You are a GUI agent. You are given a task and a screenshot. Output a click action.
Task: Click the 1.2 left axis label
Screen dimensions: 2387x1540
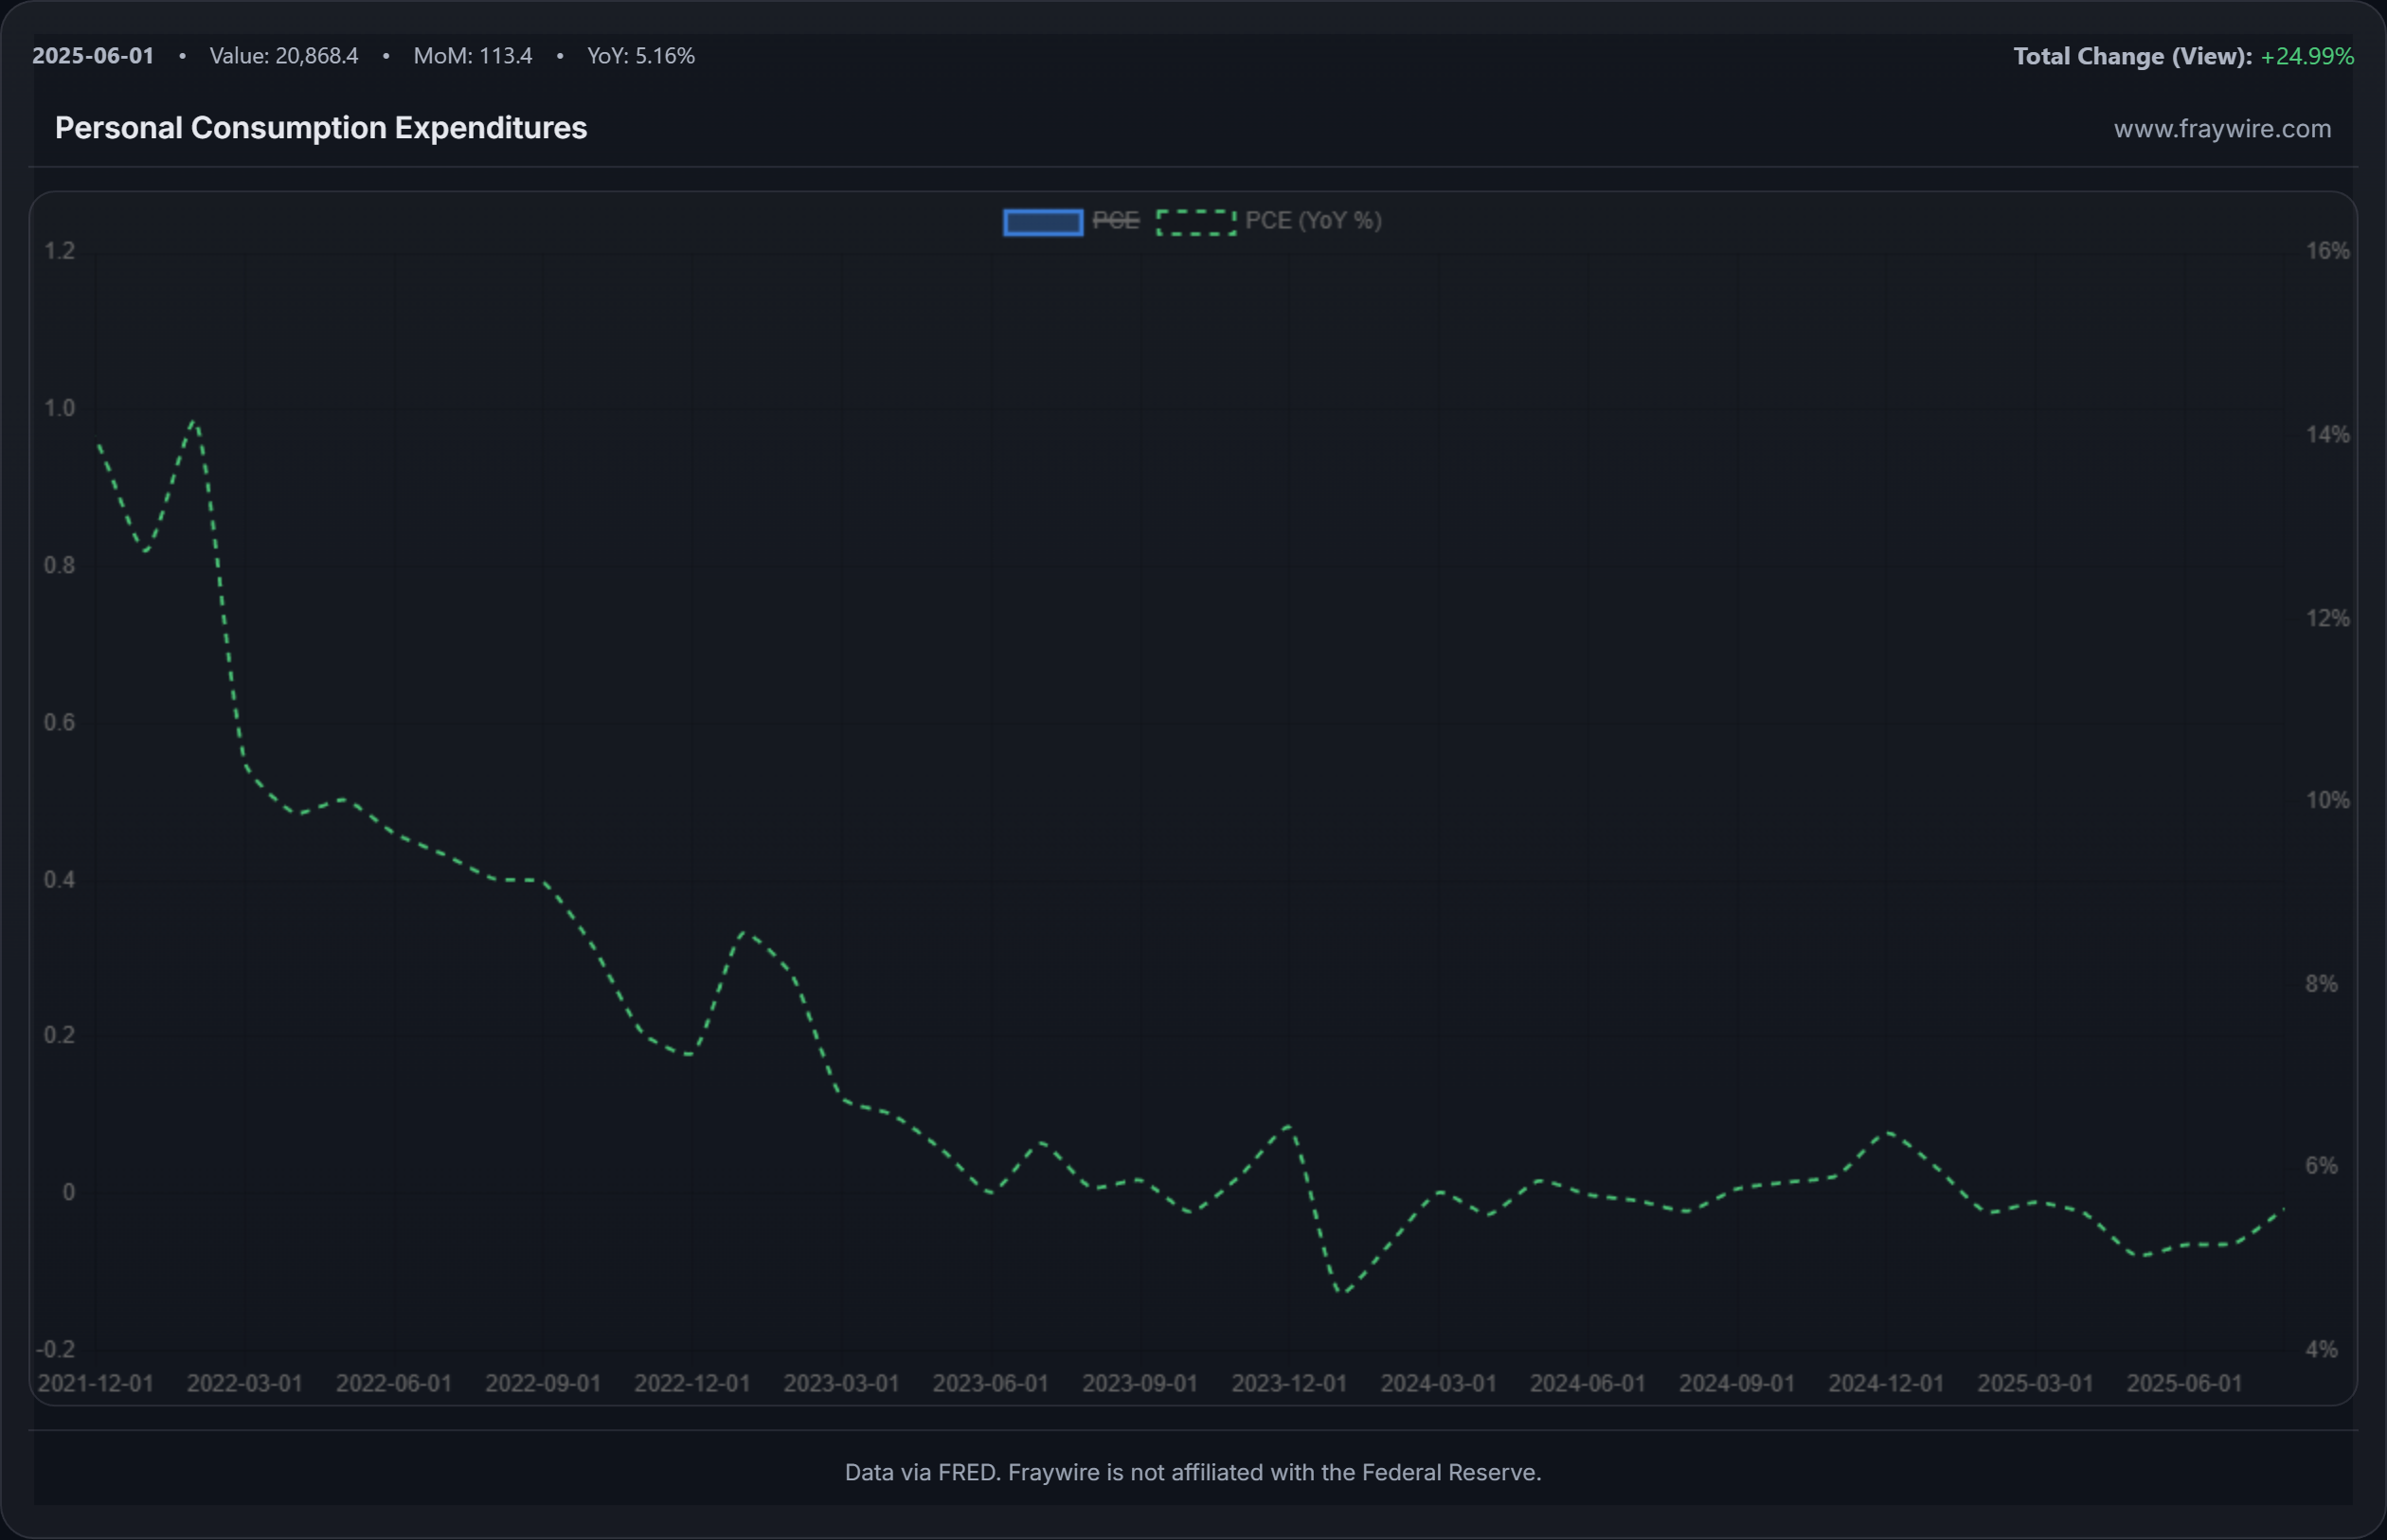(59, 251)
